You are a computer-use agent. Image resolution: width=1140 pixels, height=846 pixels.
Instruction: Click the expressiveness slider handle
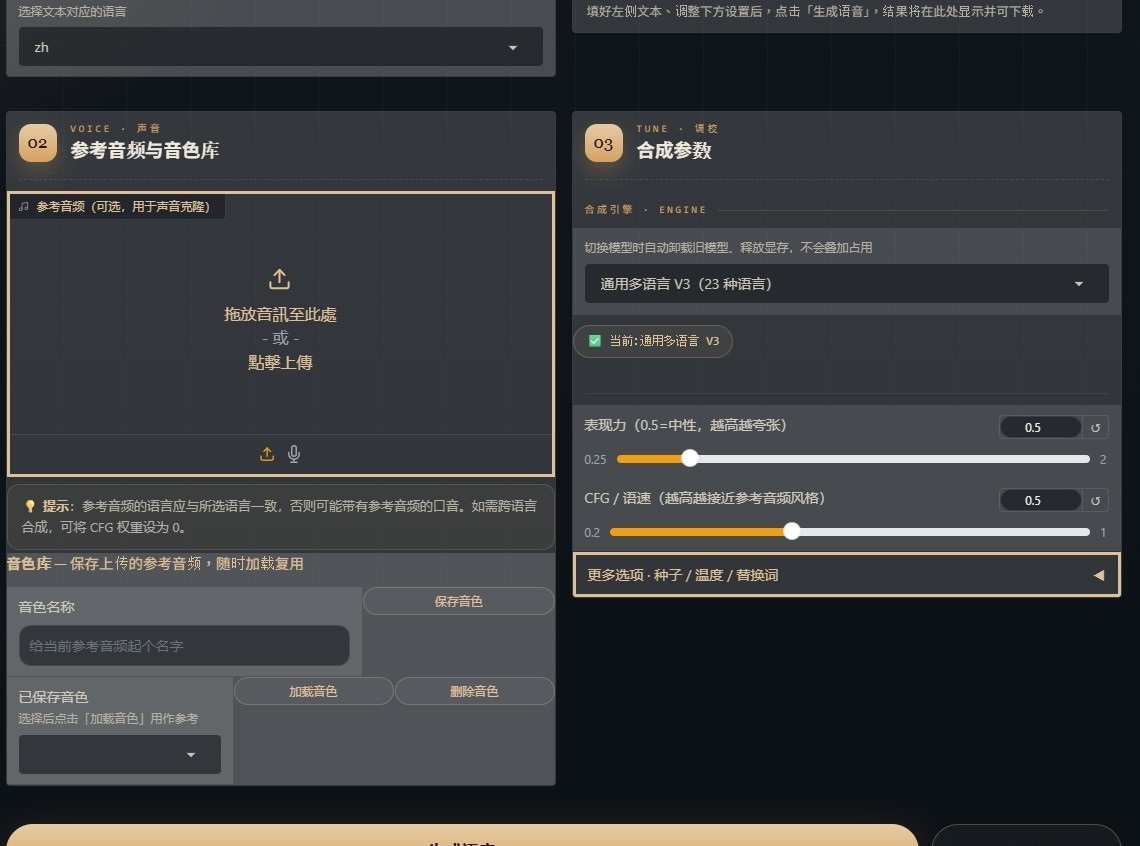[690, 458]
